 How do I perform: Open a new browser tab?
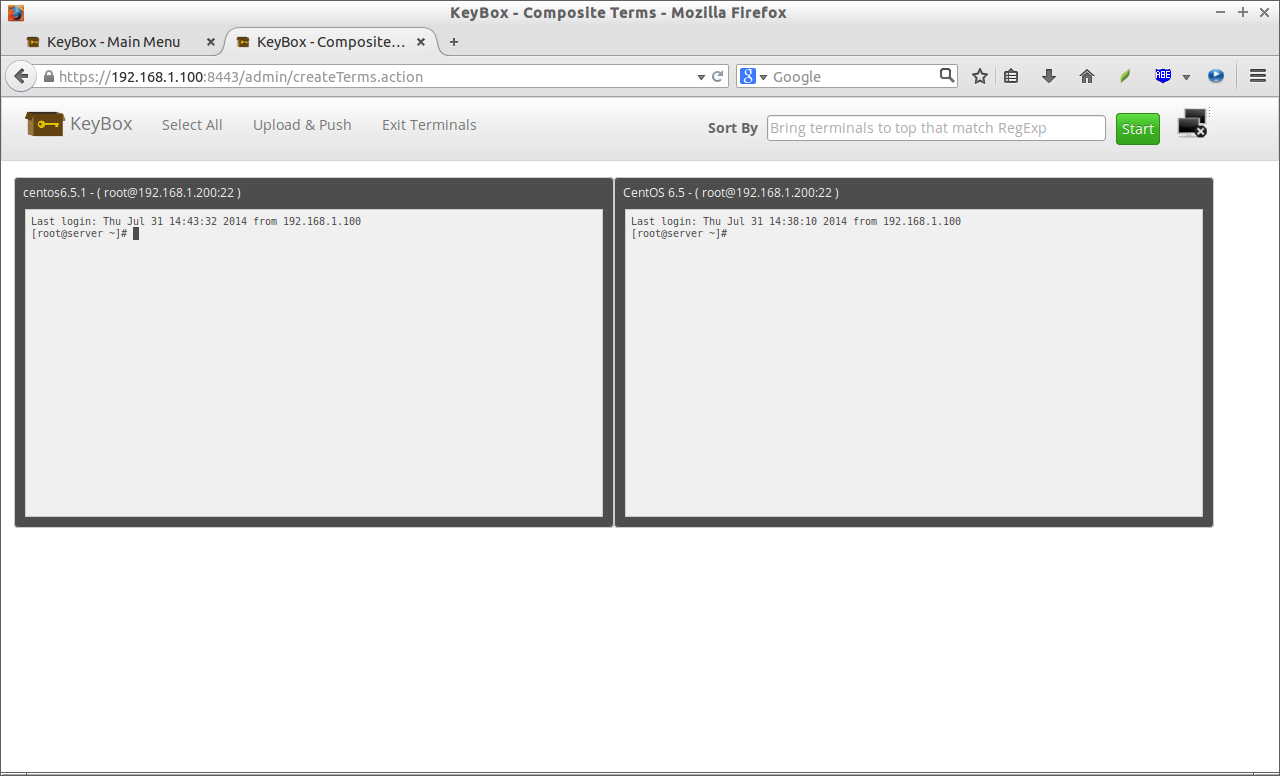click(x=454, y=42)
